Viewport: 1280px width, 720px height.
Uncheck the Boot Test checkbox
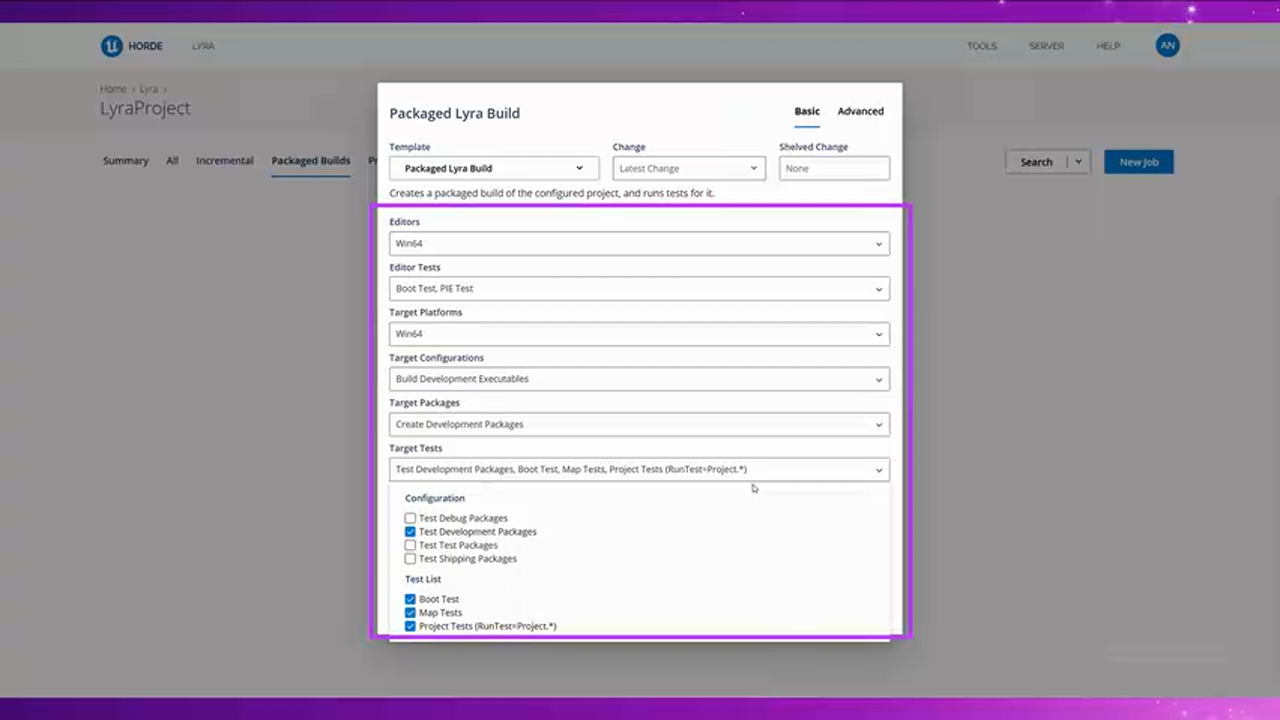(x=410, y=599)
